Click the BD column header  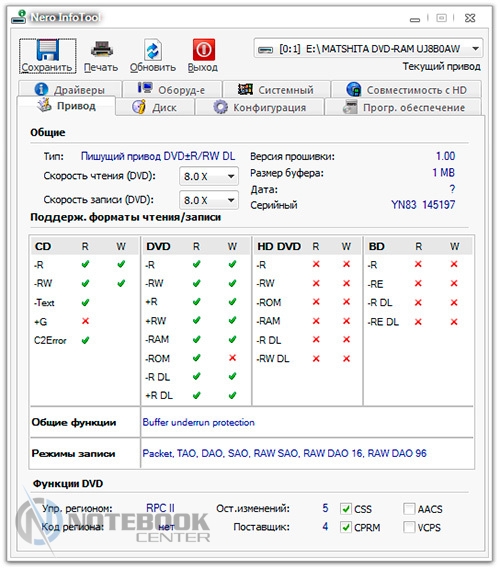tap(377, 246)
